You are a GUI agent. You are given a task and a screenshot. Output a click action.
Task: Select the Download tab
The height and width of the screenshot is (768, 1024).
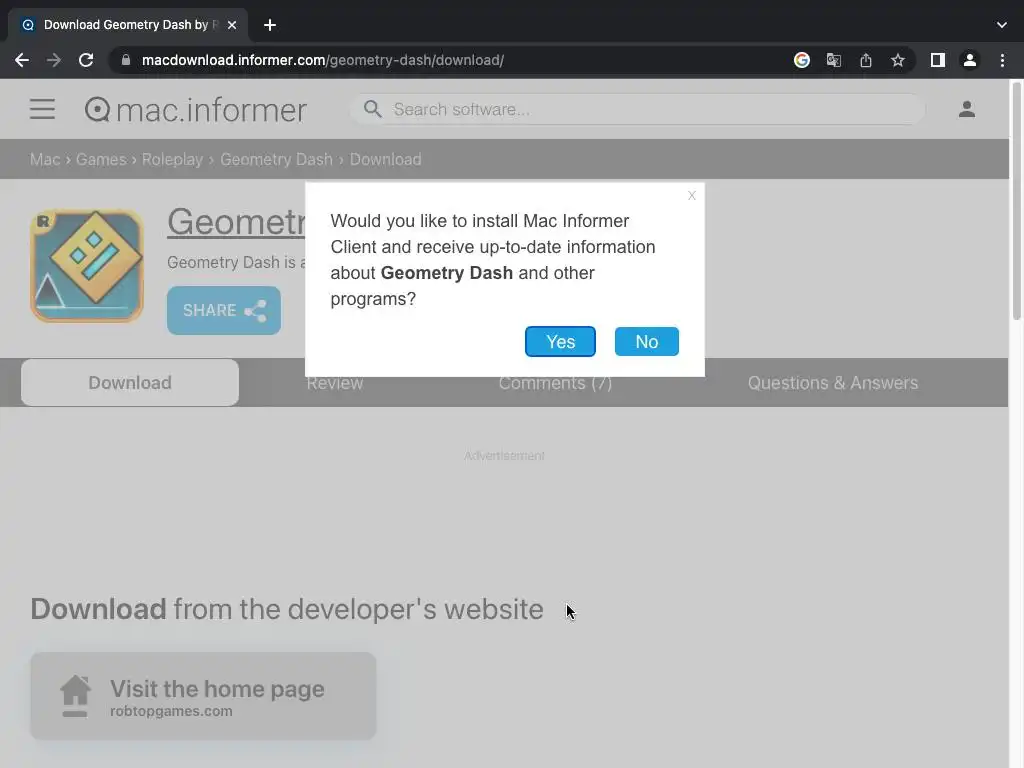130,383
